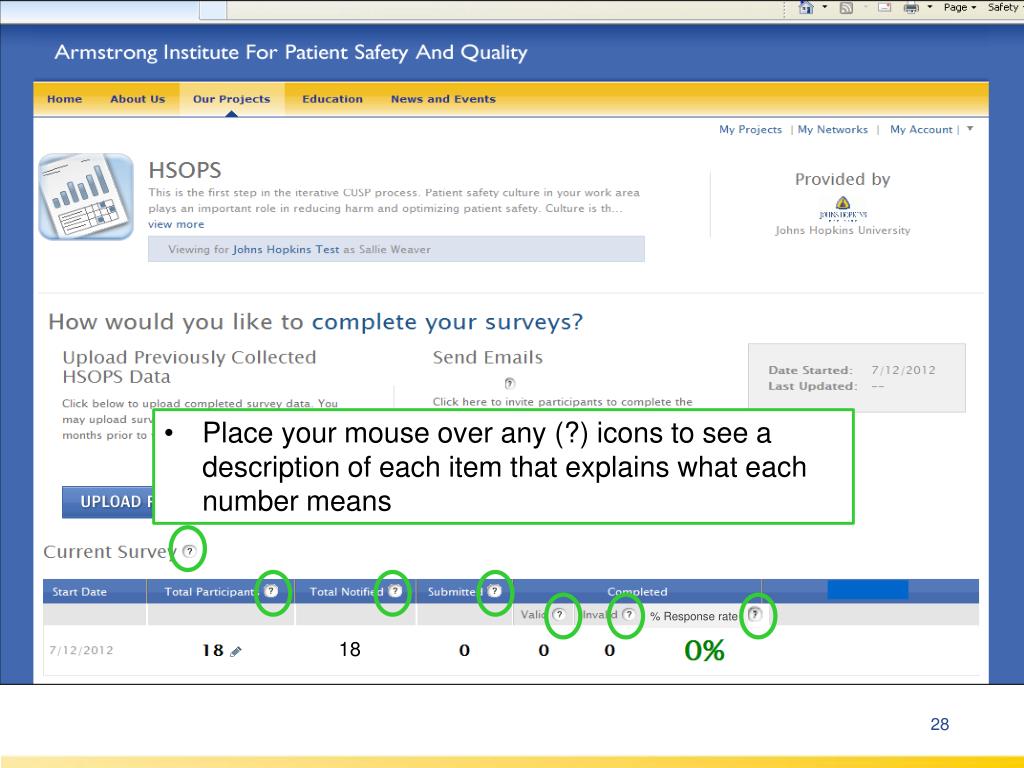The image size is (1024, 768).
Task: Open the Safety menu in browser toolbar
Action: pyautogui.click(x=1005, y=7)
